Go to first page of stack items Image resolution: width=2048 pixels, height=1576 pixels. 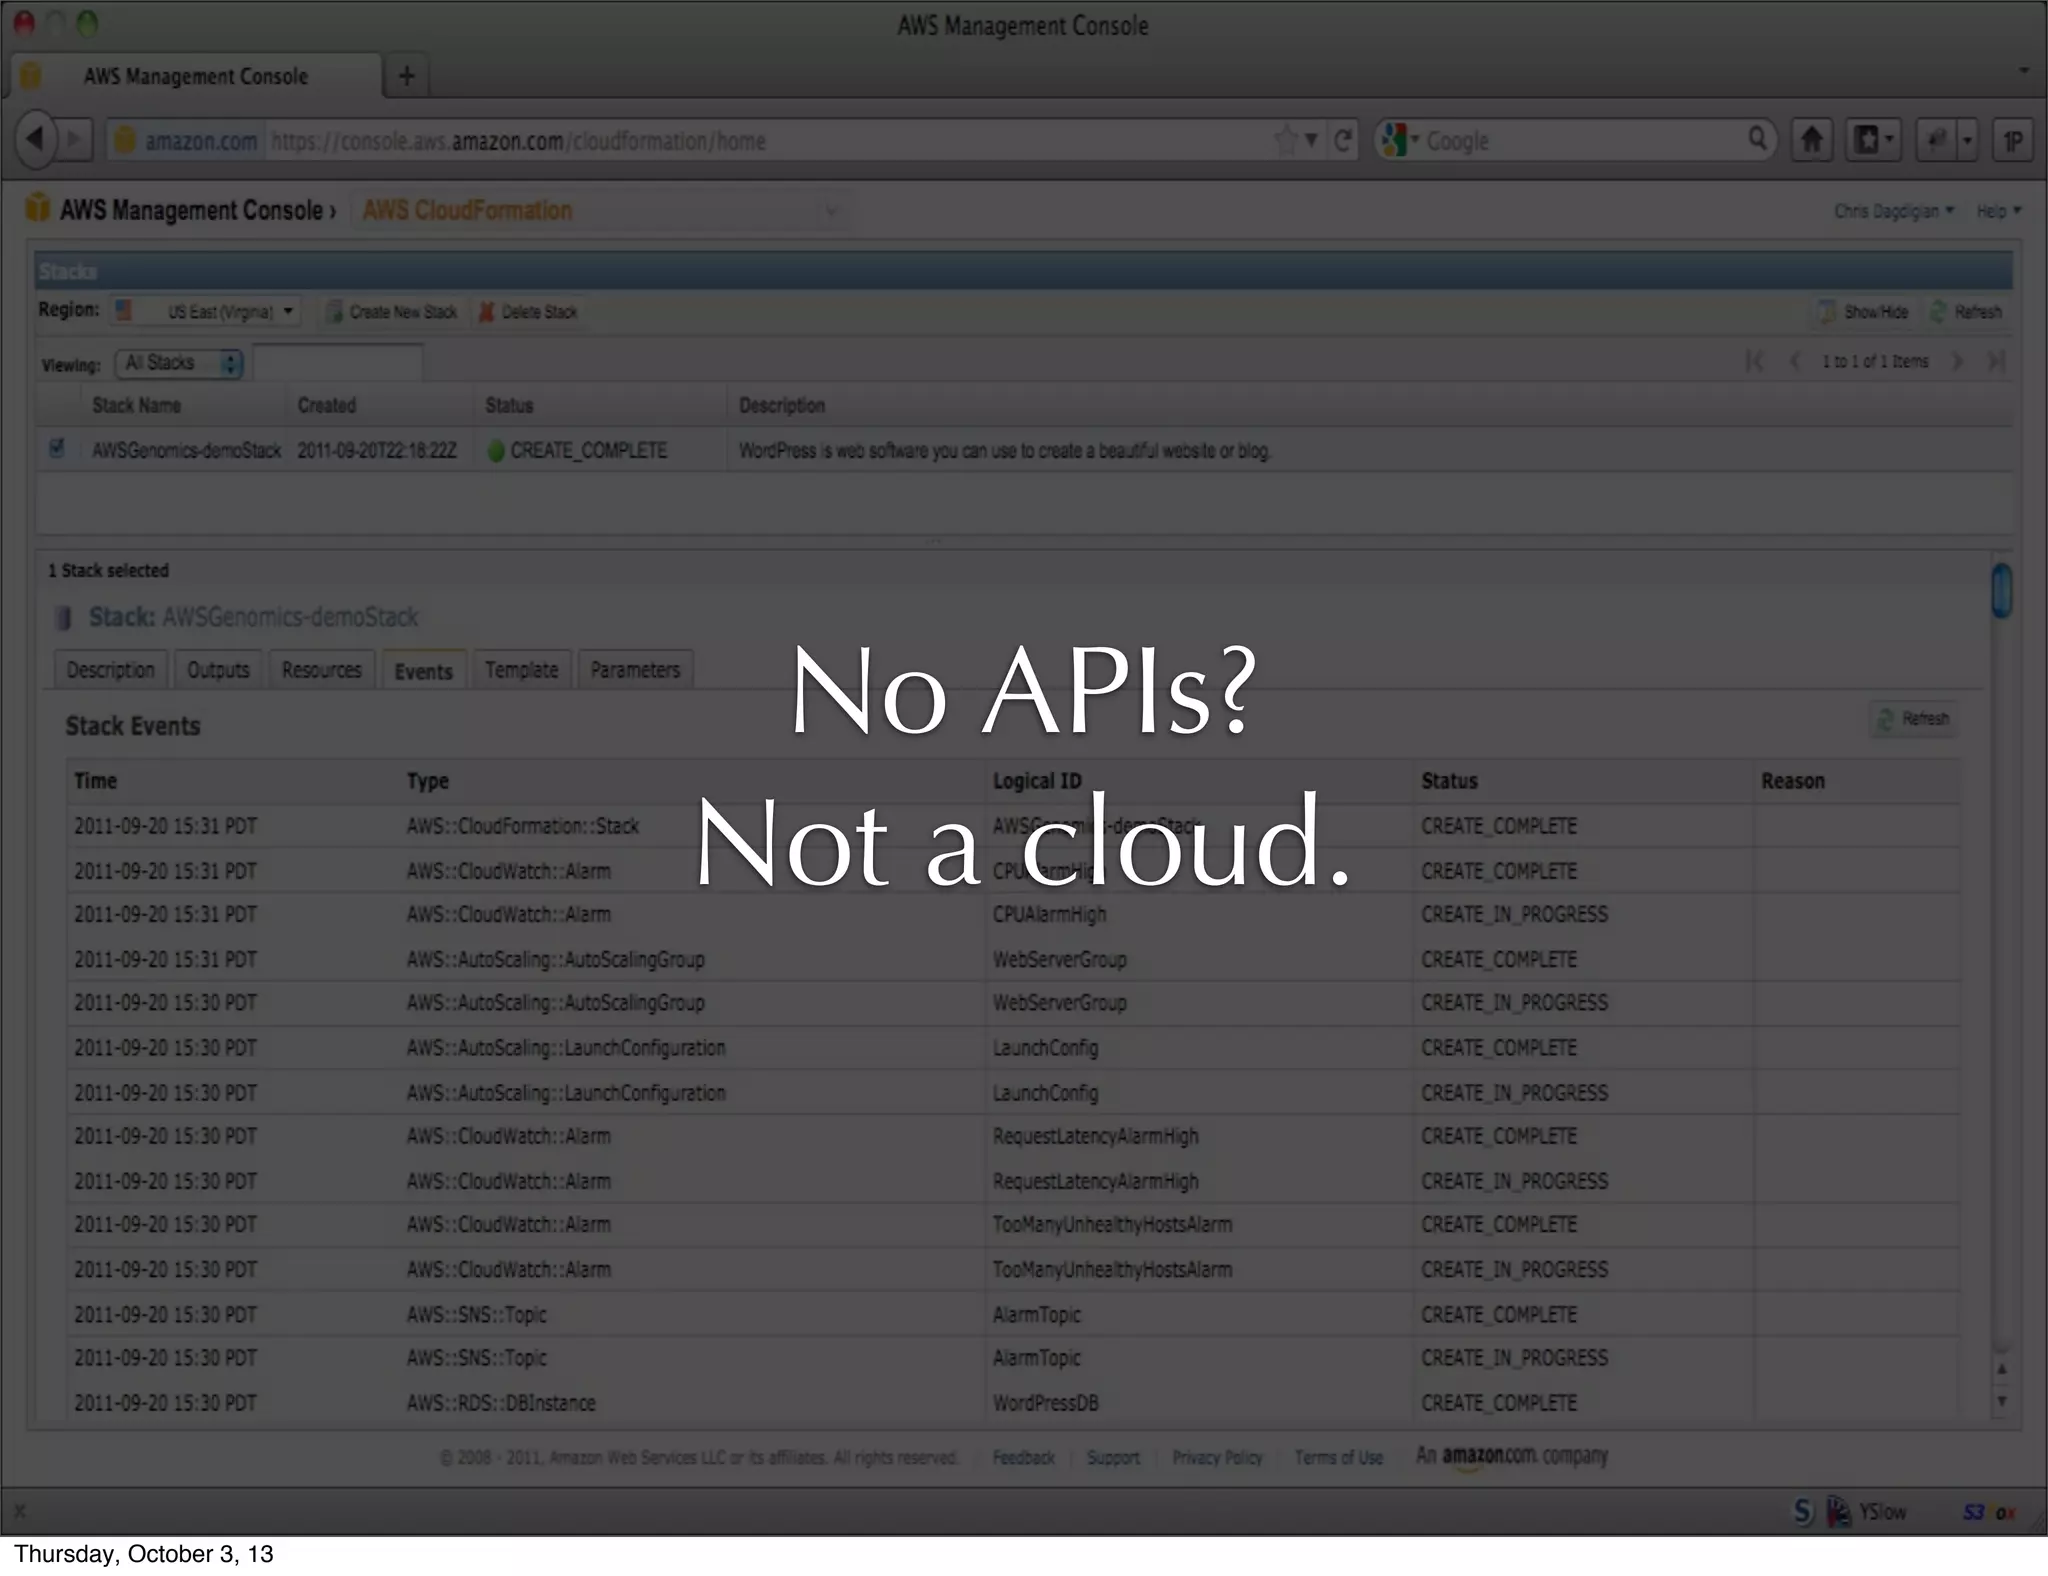[x=1754, y=361]
